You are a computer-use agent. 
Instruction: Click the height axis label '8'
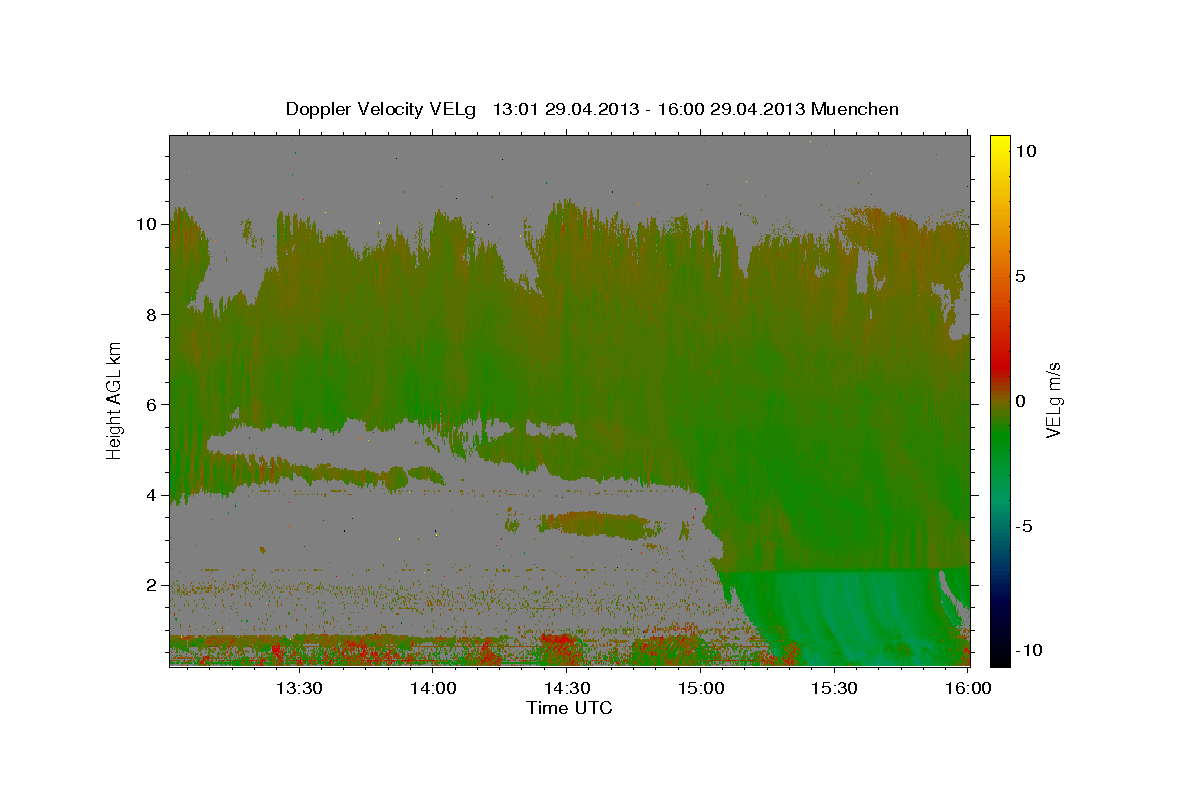152,314
